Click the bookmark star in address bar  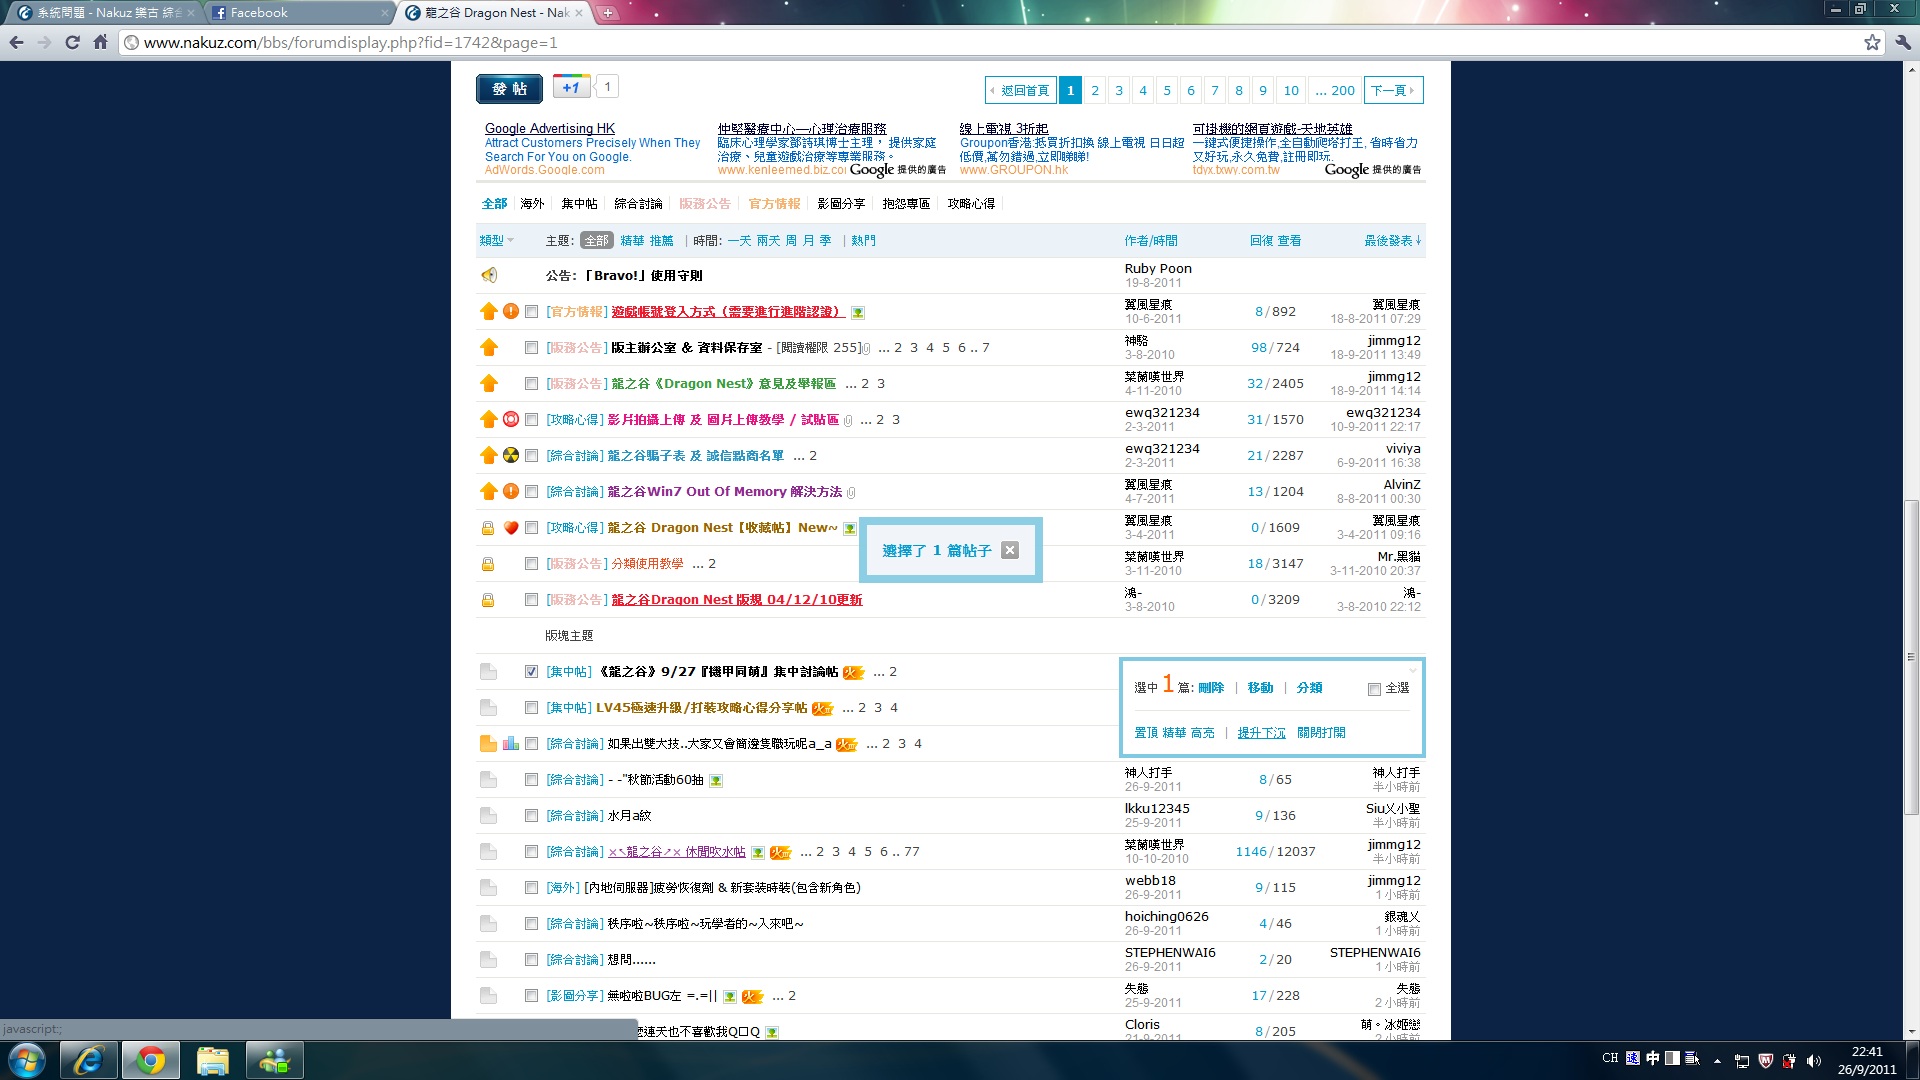pyautogui.click(x=1872, y=42)
